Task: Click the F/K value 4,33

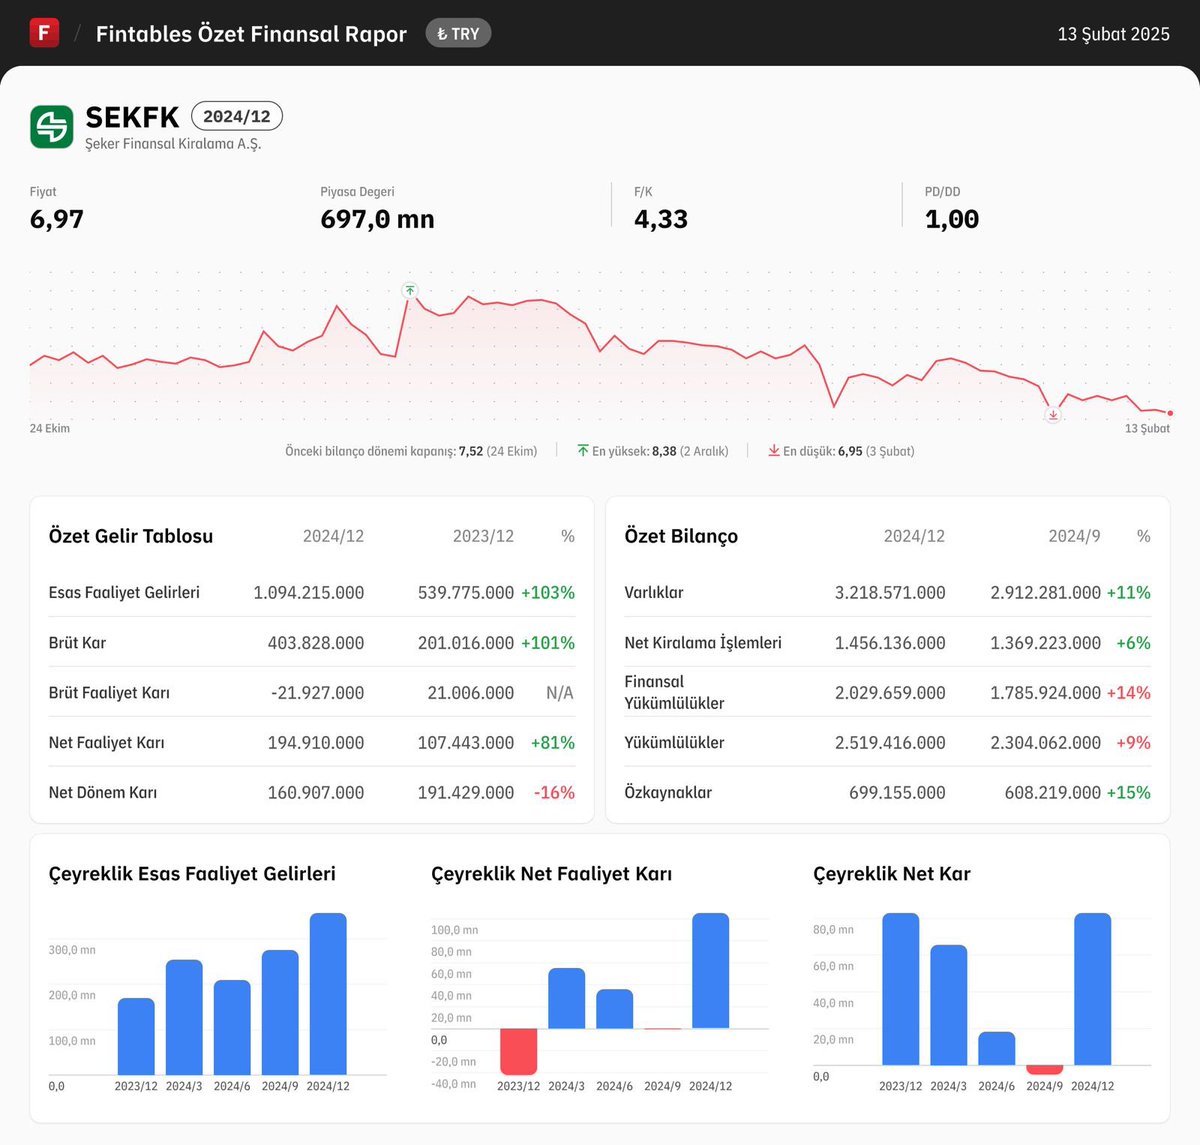Action: click(x=661, y=219)
